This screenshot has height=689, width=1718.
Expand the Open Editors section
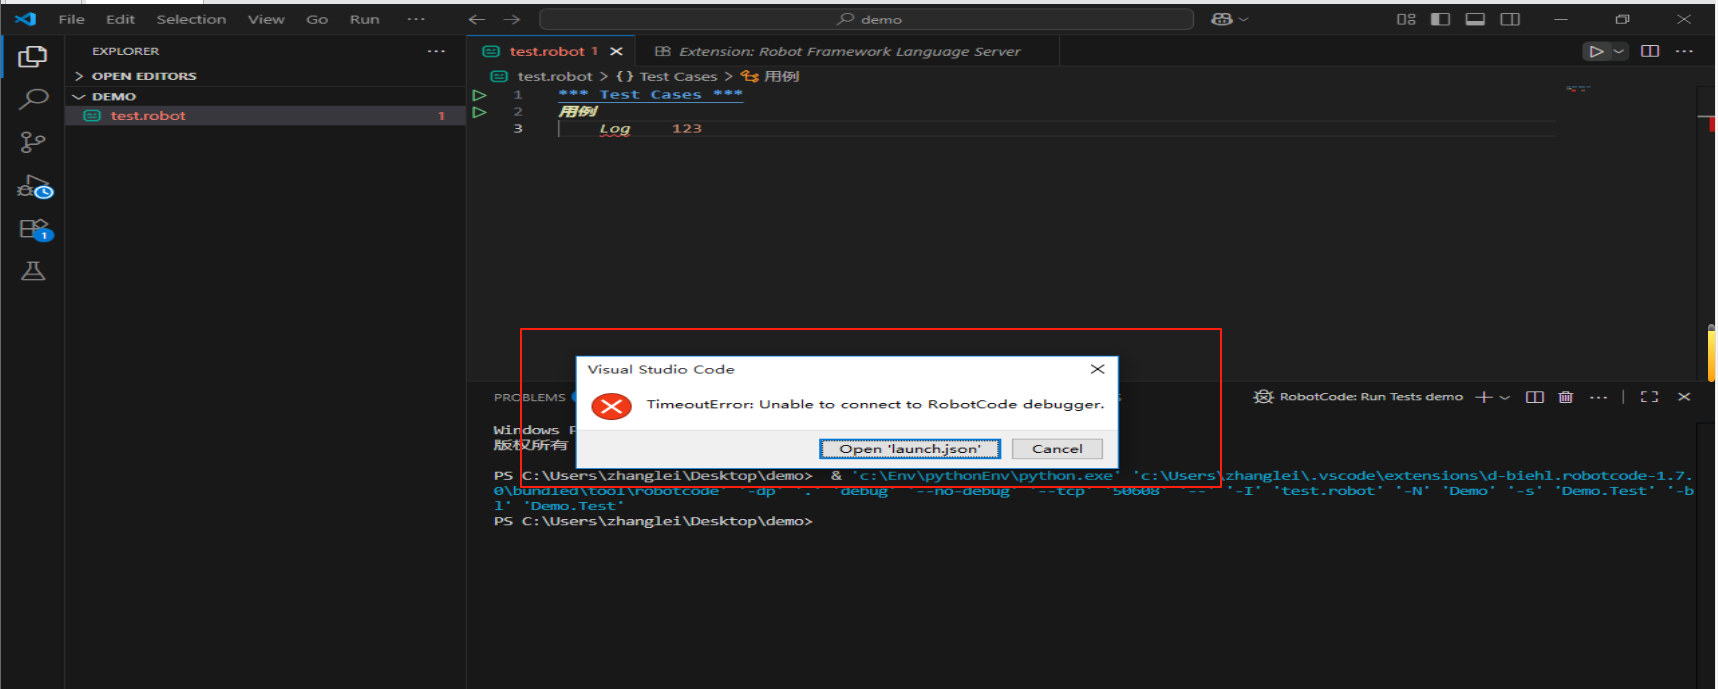(267, 76)
